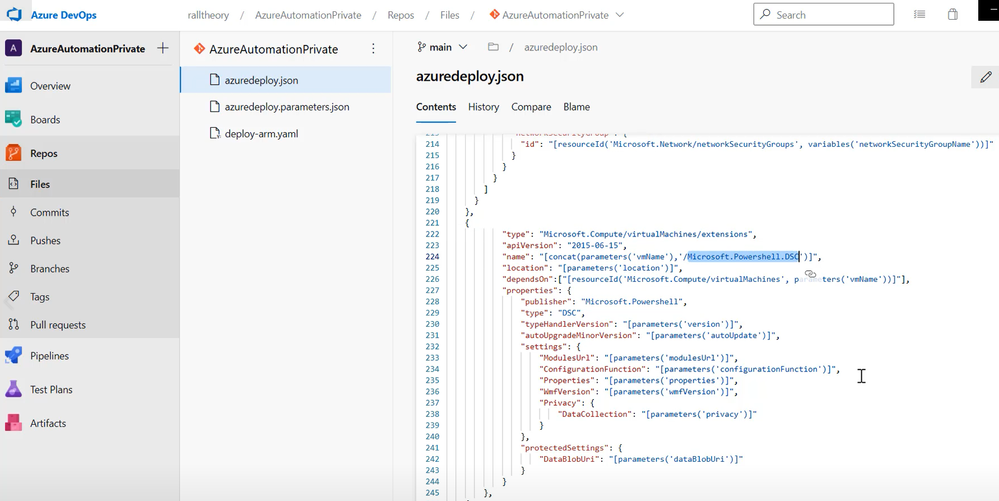Click the Pushes icon in the sidebar

pyautogui.click(x=13, y=240)
